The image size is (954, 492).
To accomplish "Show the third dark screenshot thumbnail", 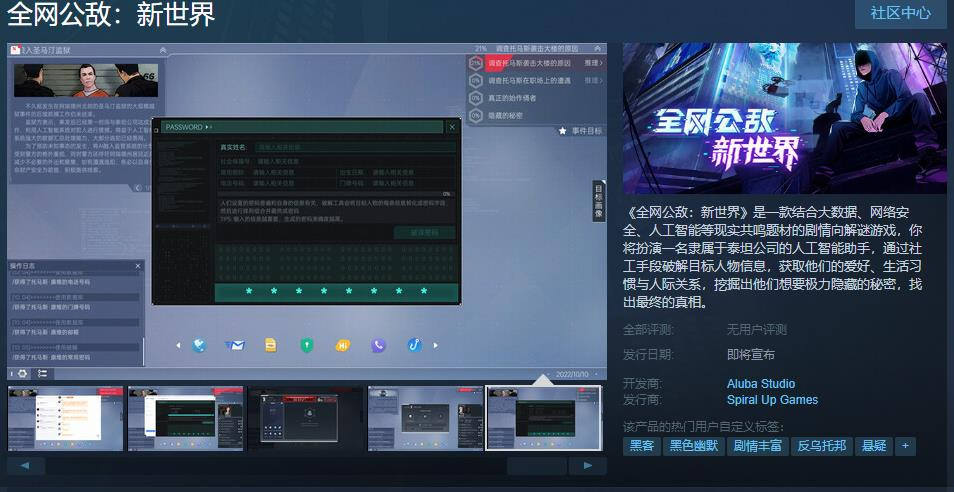I will pyautogui.click(x=305, y=418).
